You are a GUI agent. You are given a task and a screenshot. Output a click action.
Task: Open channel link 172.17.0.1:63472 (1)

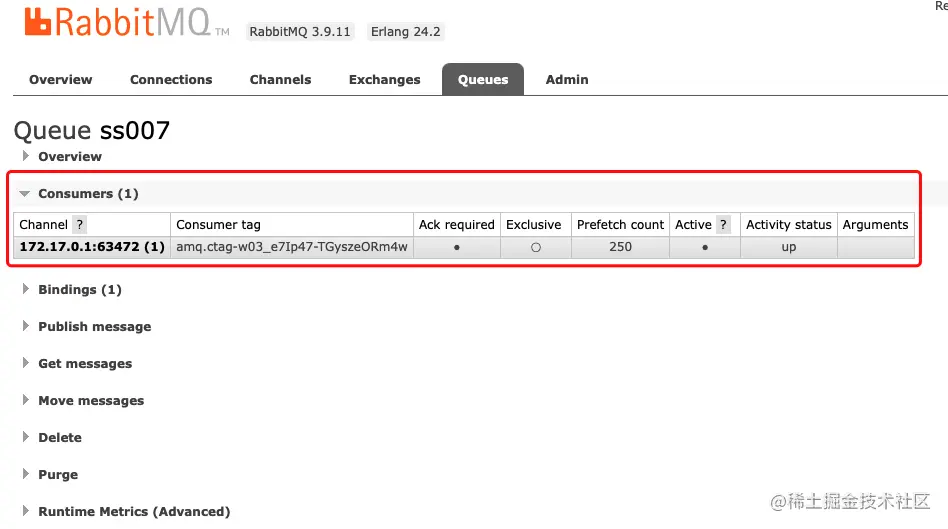(92, 247)
